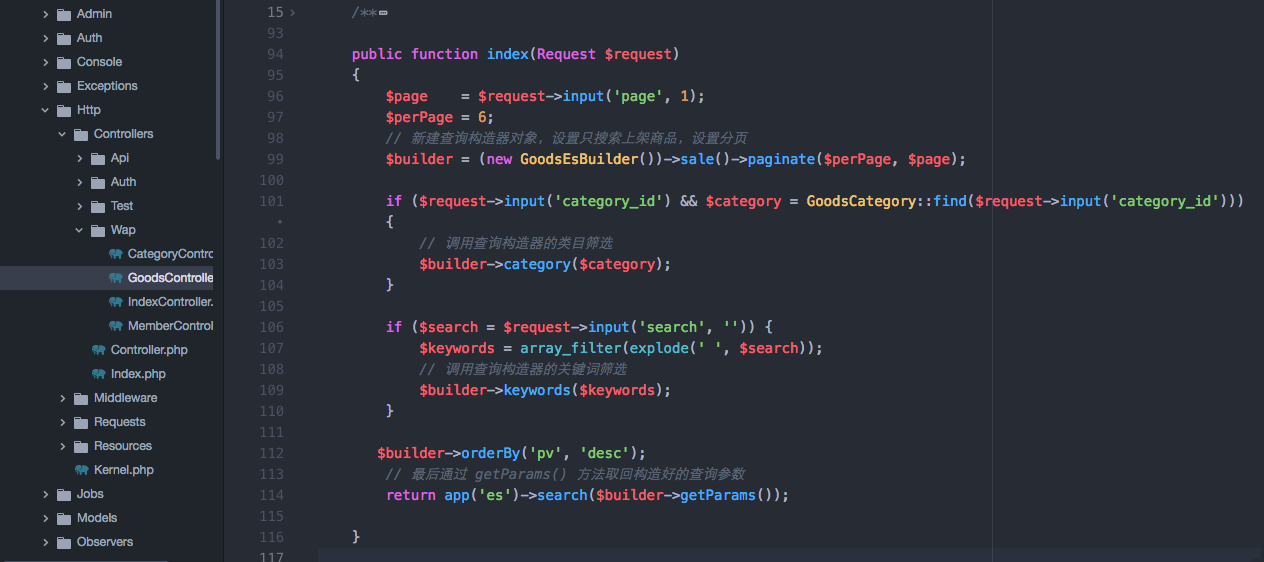This screenshot has width=1264, height=562.
Task: Select GoodsController file in tree
Action: pyautogui.click(x=170, y=278)
